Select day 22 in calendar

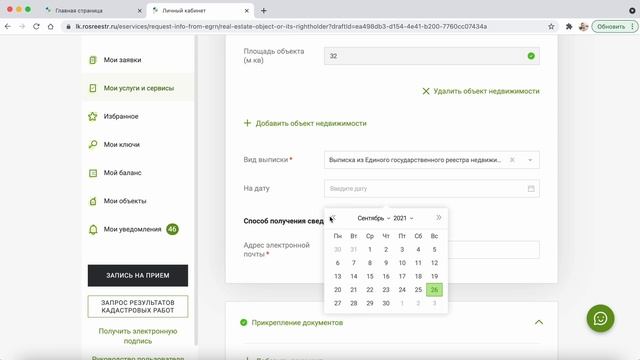pos(370,290)
